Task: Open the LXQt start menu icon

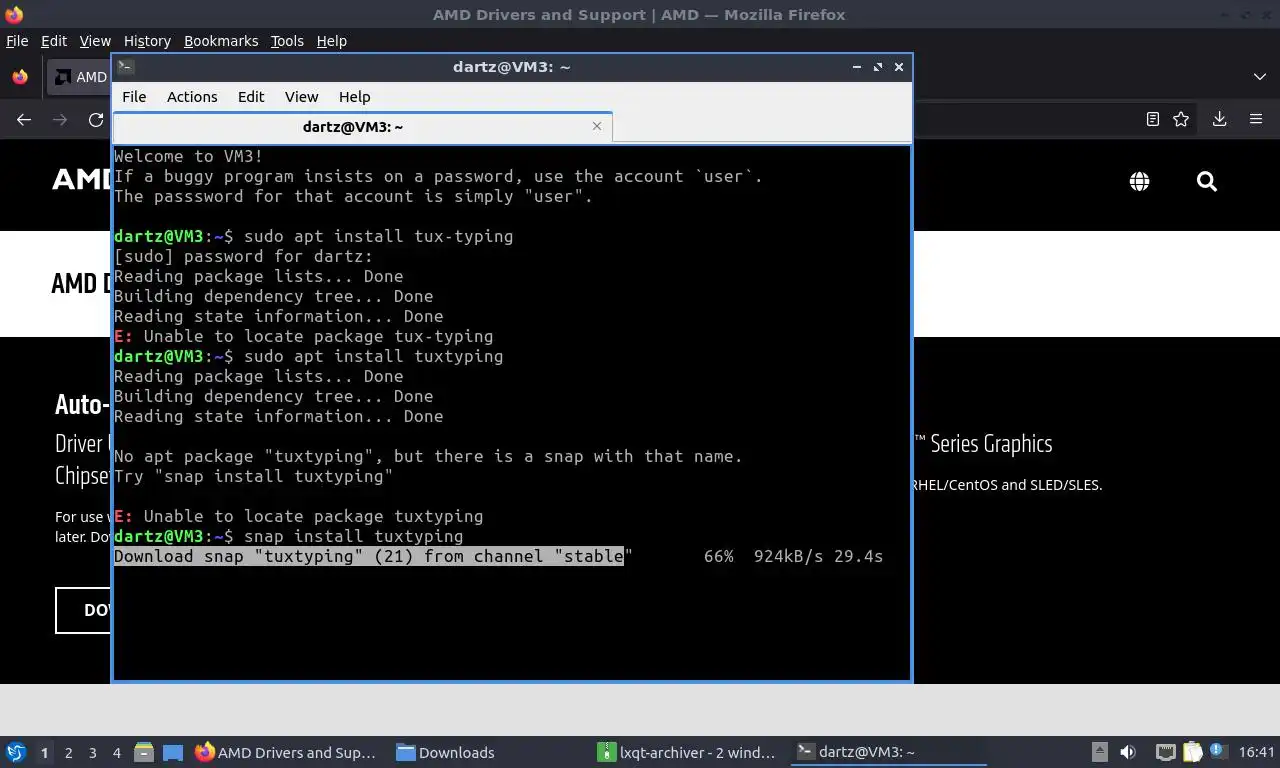Action: click(x=16, y=752)
